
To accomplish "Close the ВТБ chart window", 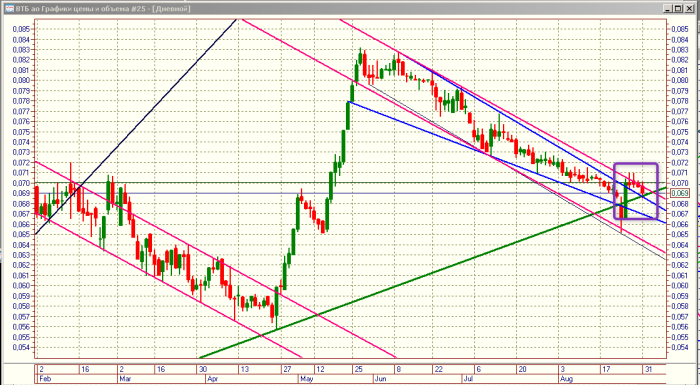I will coord(688,8).
